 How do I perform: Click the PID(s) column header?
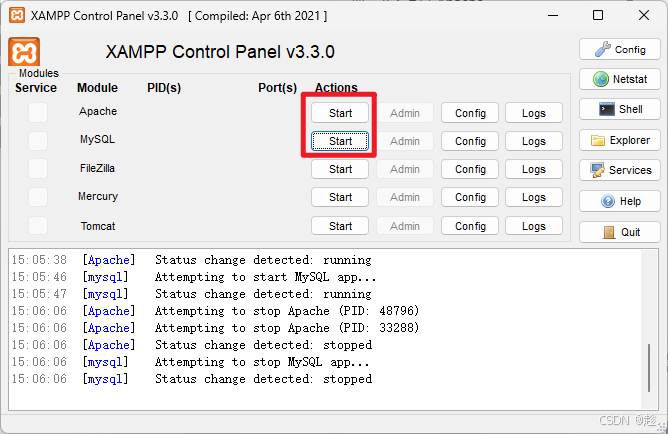[164, 88]
